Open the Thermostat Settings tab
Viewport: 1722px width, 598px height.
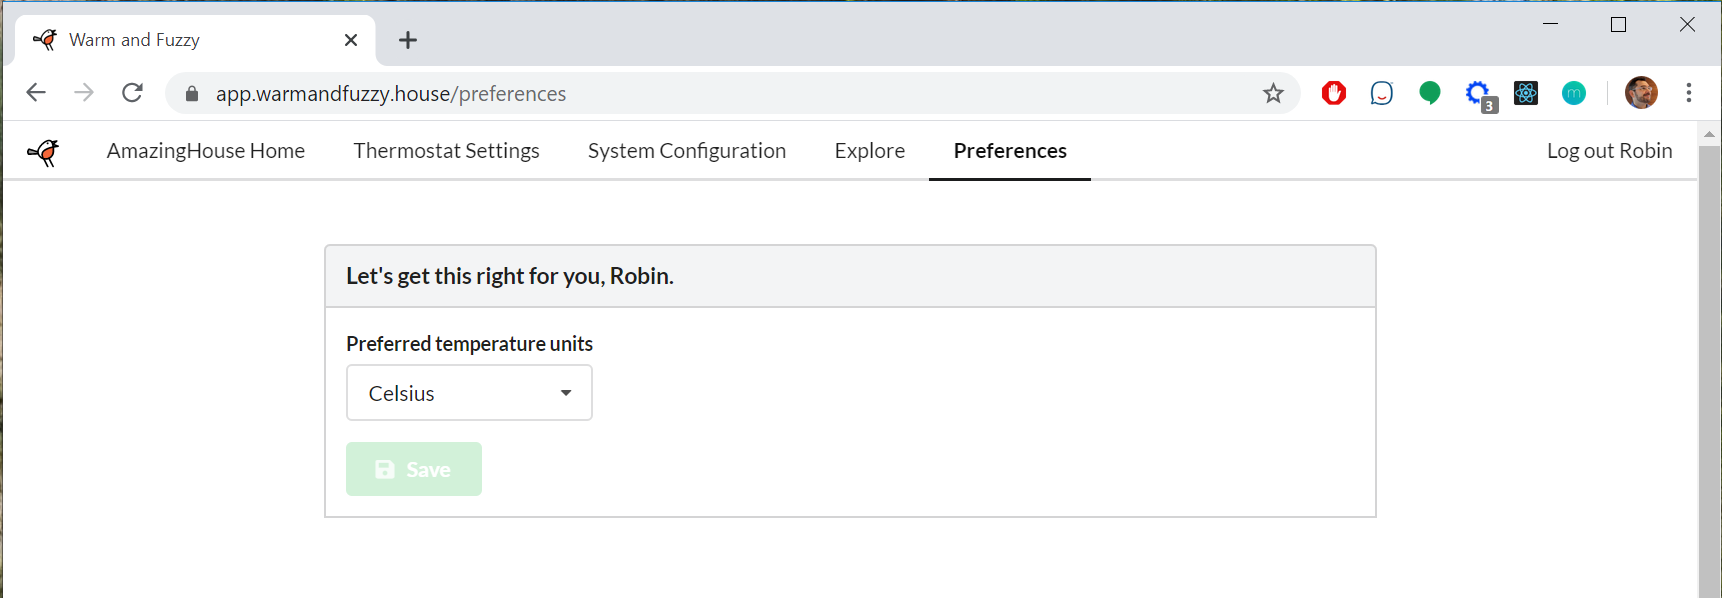(x=446, y=151)
